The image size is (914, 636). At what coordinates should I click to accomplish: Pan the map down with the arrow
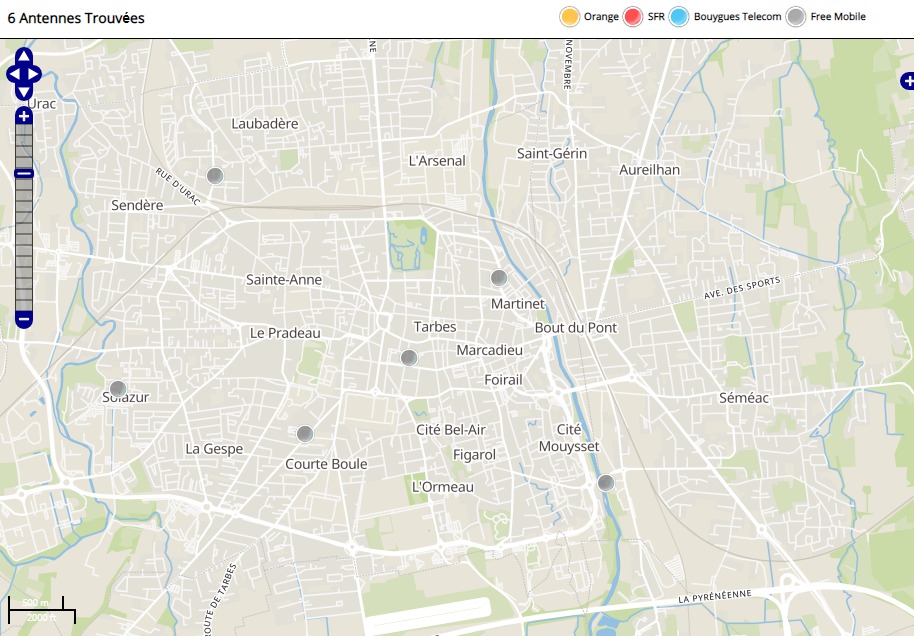click(24, 92)
